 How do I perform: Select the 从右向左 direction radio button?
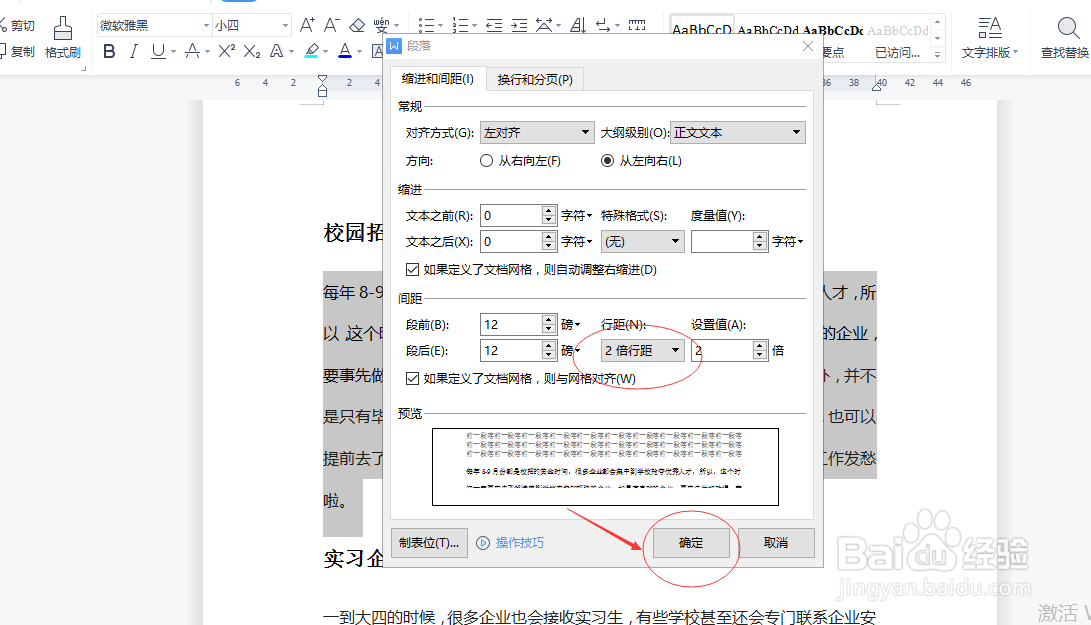[487, 160]
